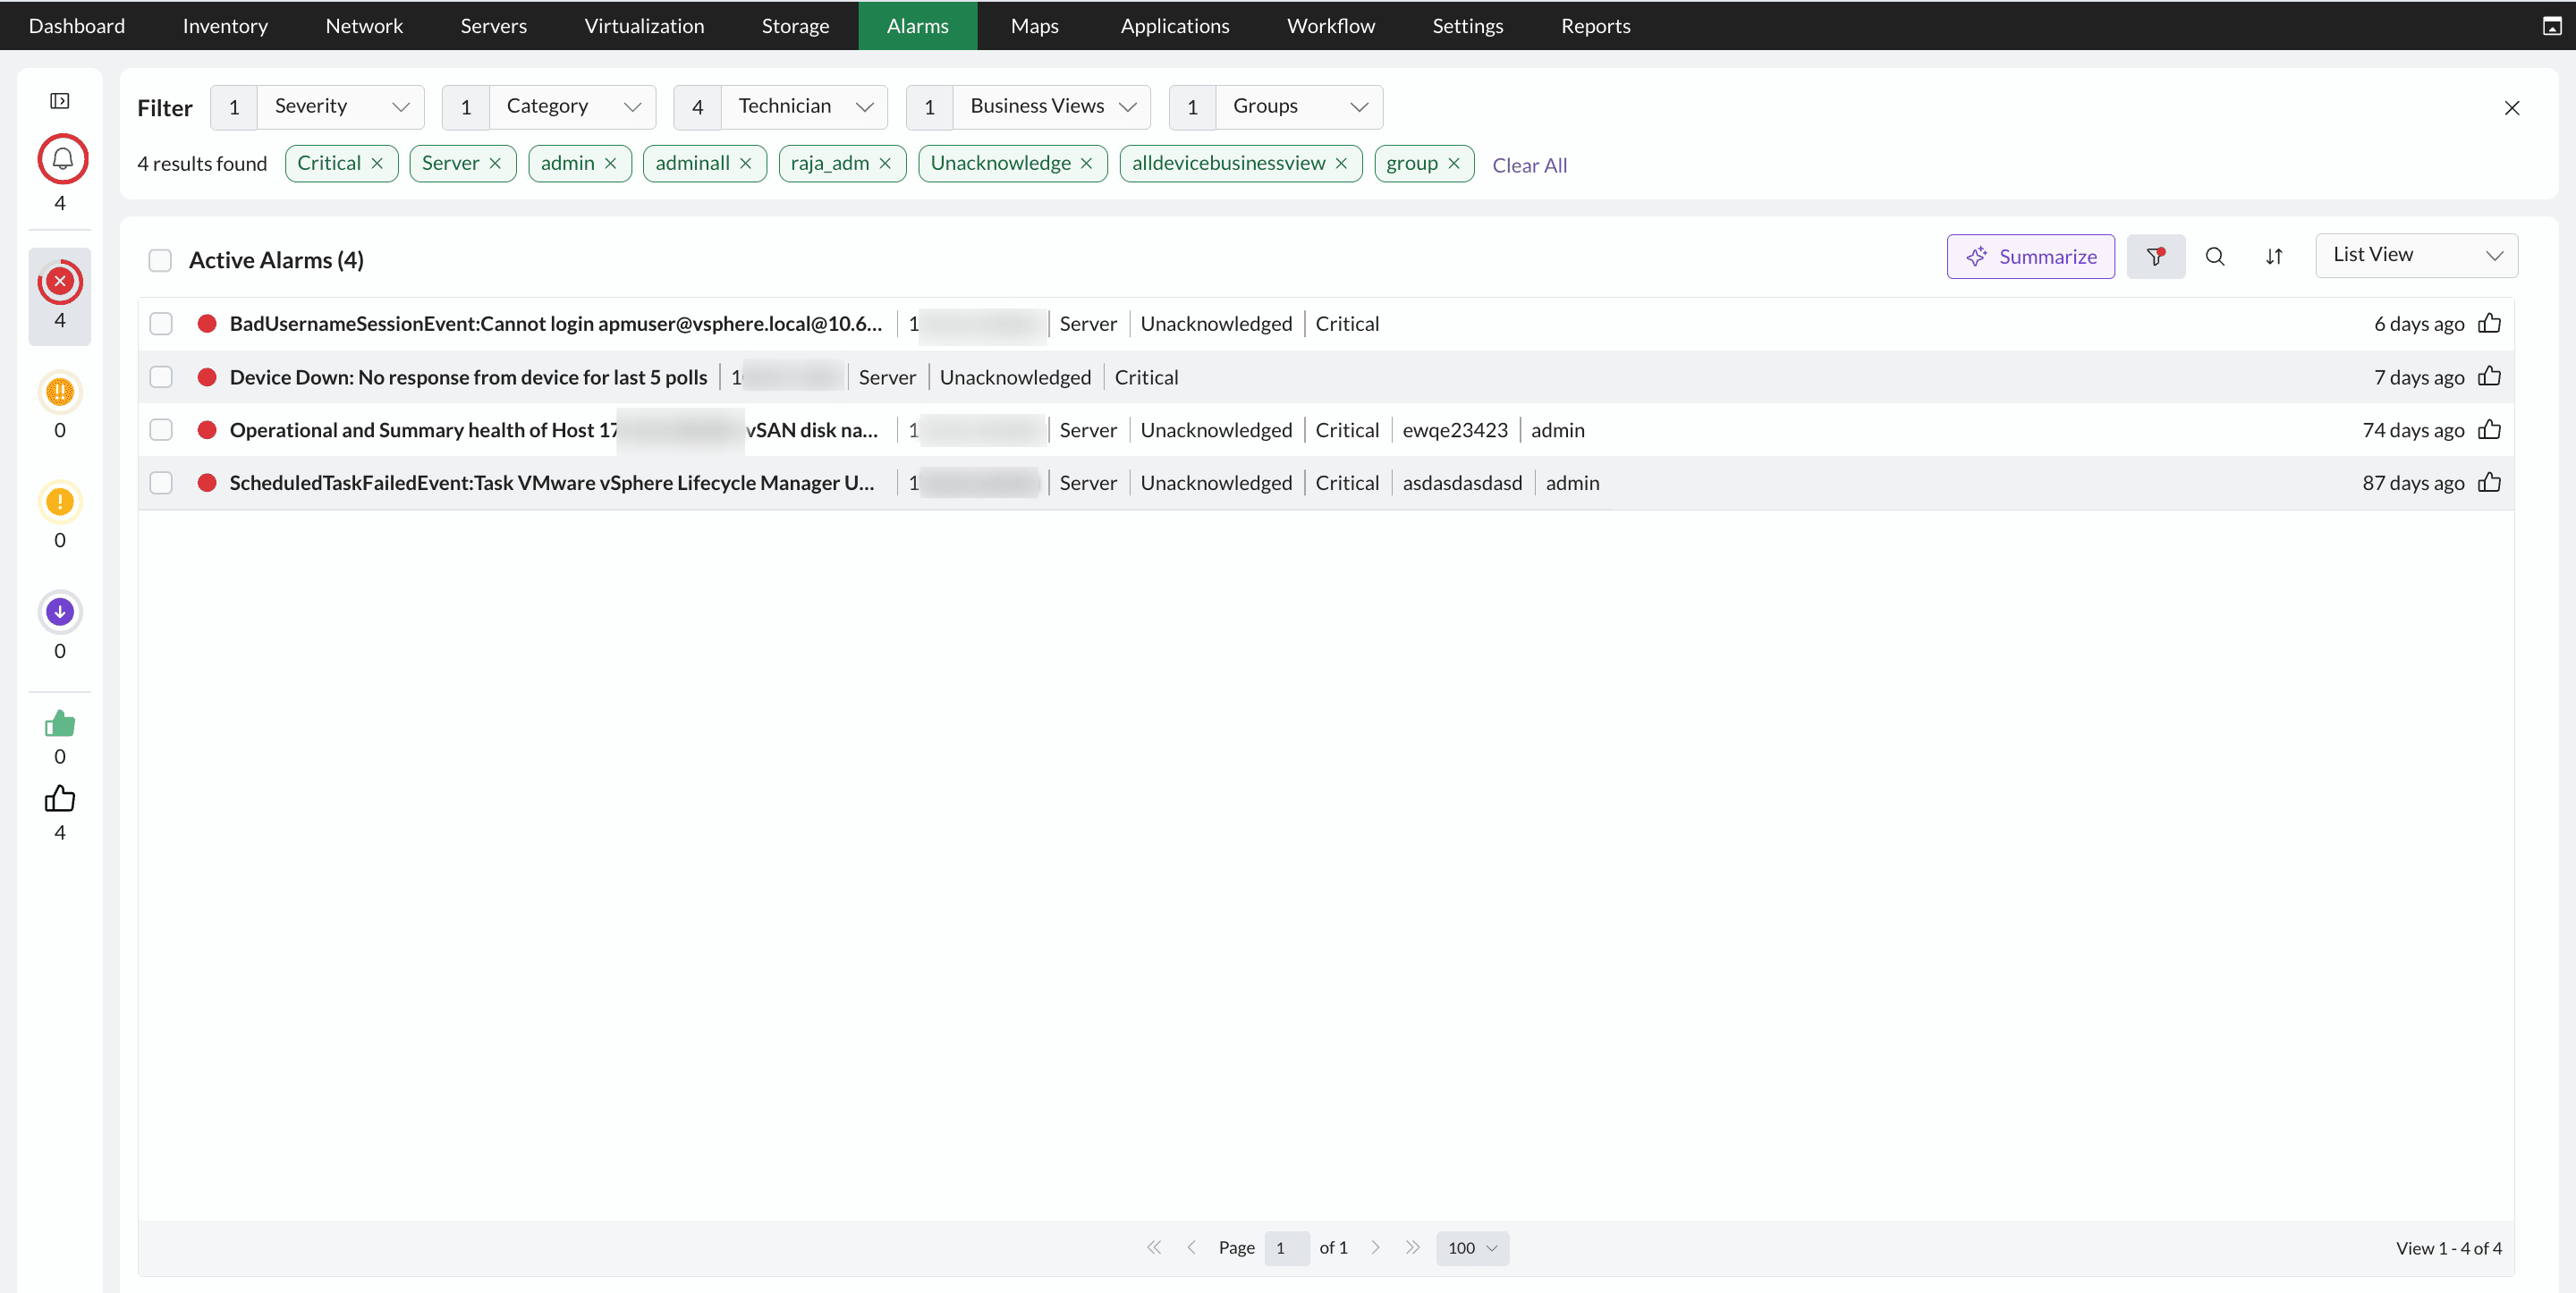Open the Inventory tab

(225, 26)
